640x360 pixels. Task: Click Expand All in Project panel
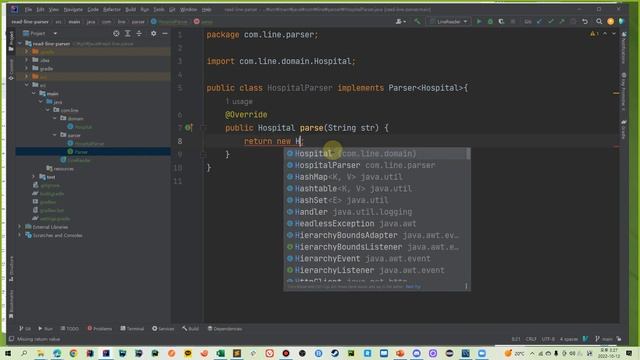[x=128, y=33]
